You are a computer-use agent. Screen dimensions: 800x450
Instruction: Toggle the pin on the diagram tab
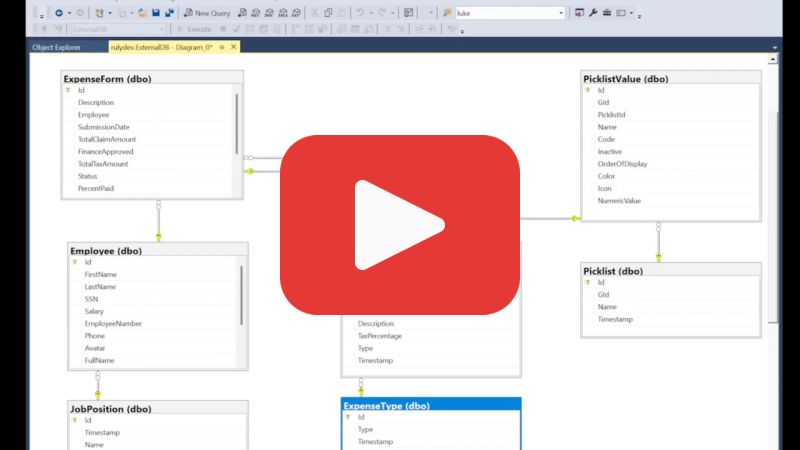click(222, 47)
